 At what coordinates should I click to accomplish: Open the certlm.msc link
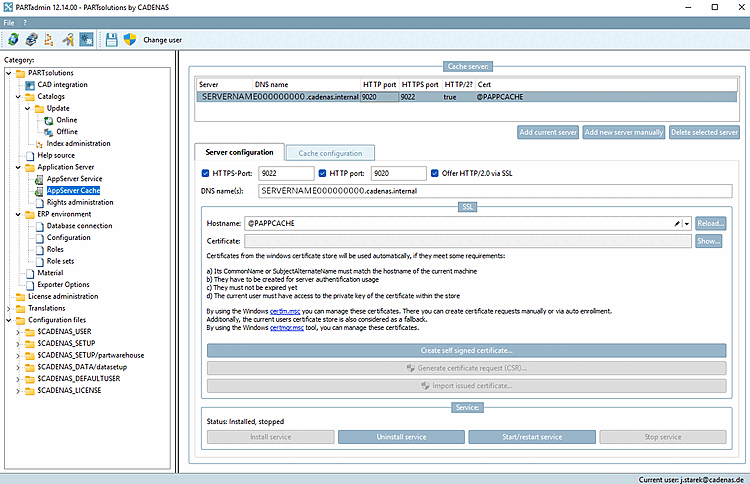(x=285, y=311)
